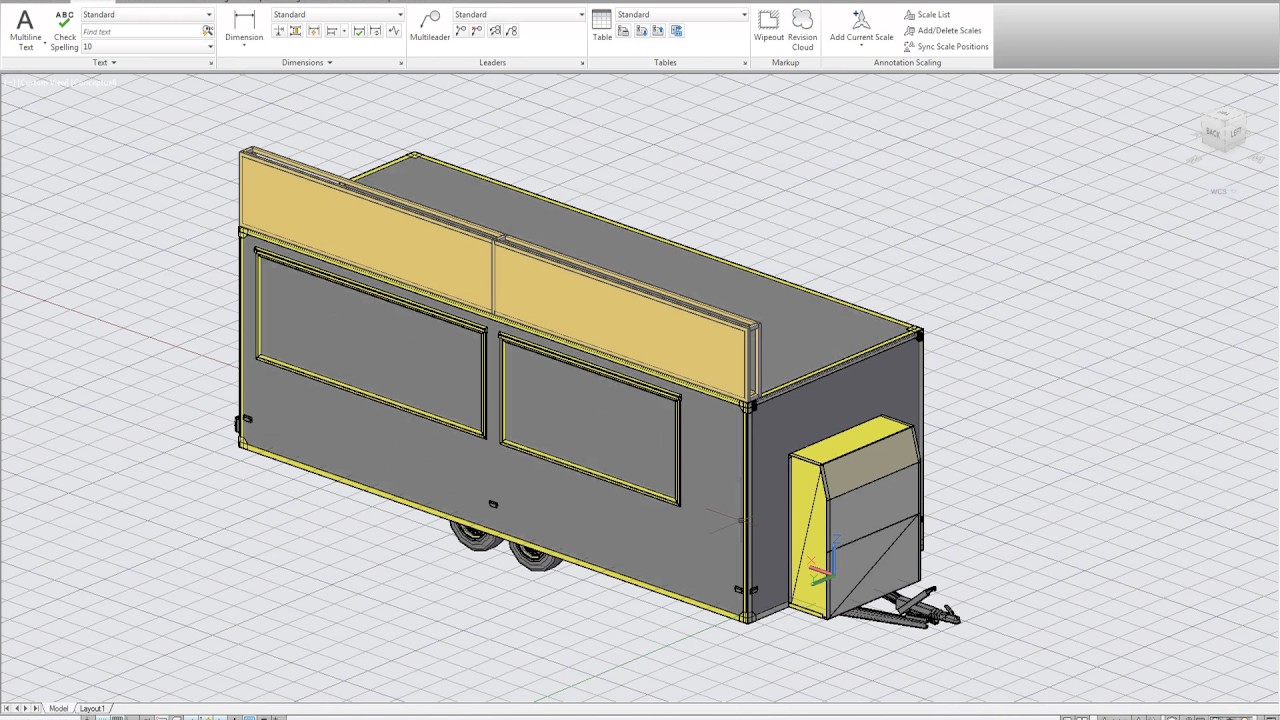Screen dimensions: 1280x720
Task: Click the Extract Data table icon
Action: 624,31
